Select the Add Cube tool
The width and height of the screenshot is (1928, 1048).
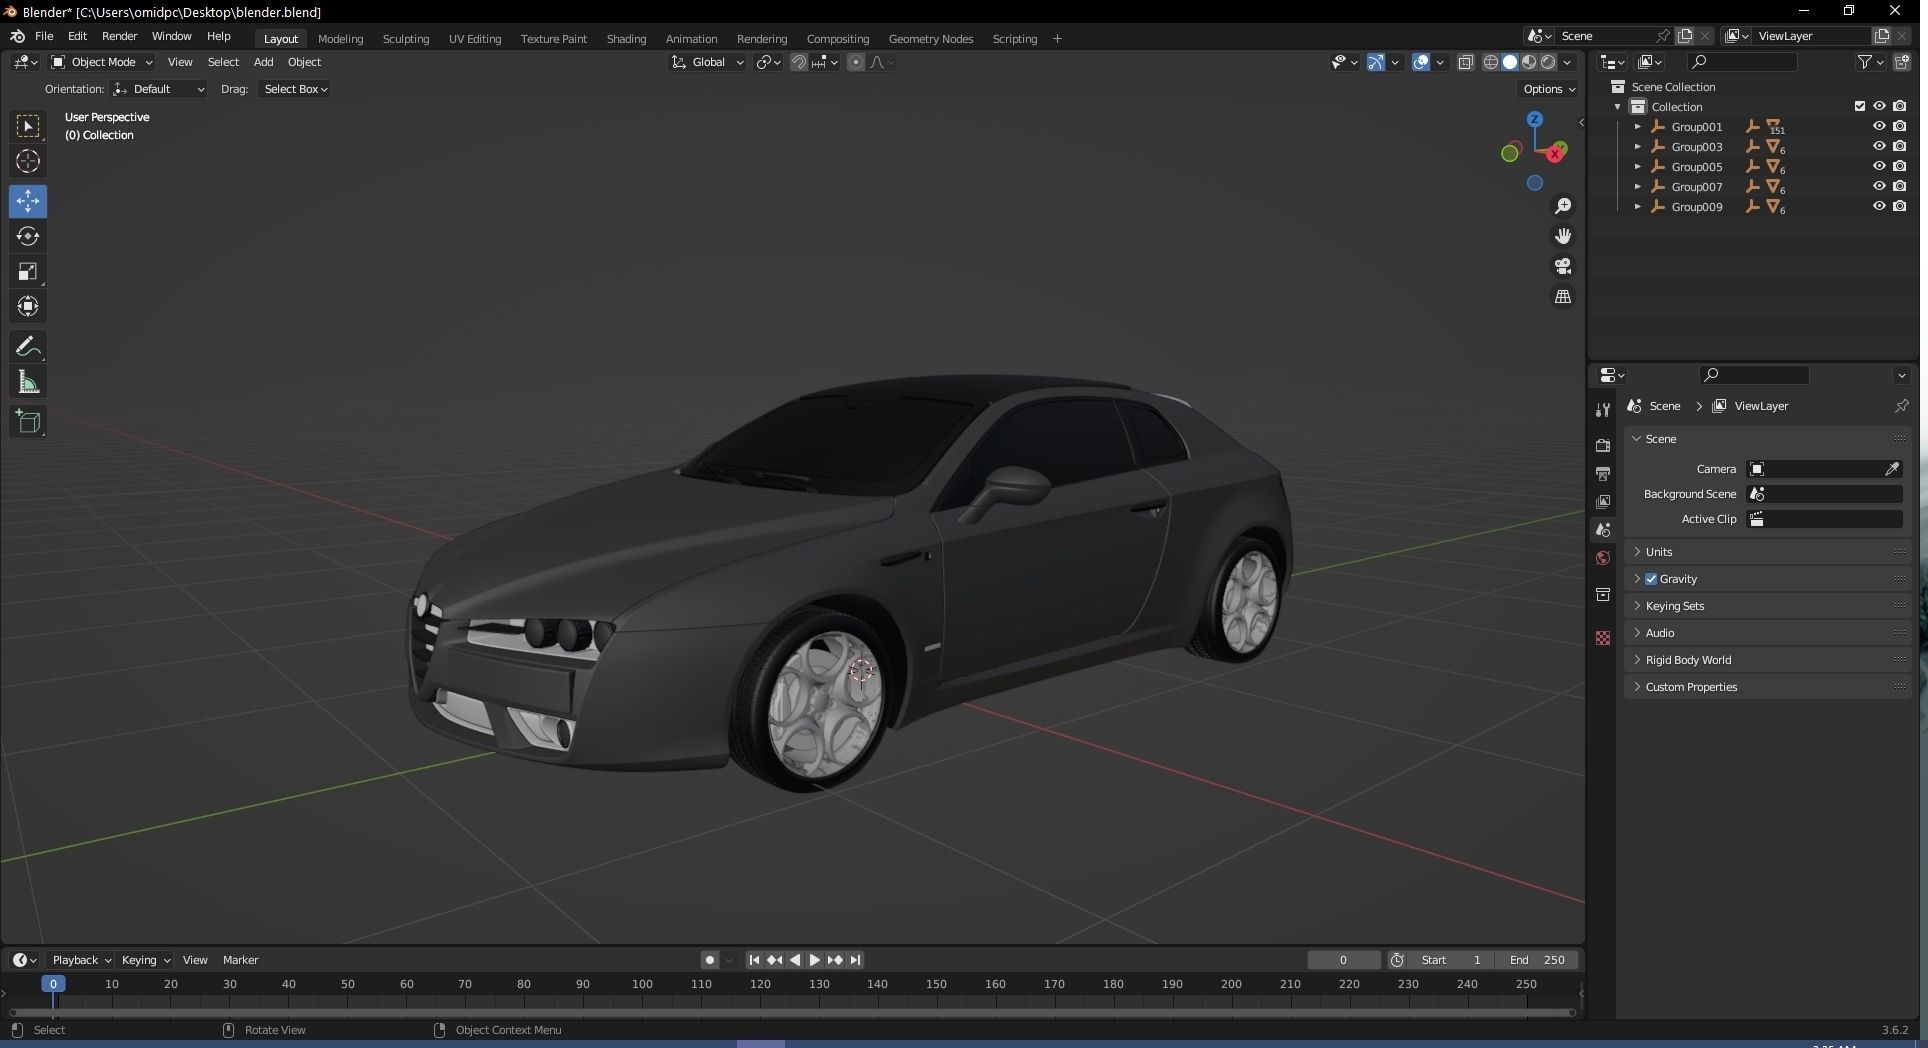[x=28, y=422]
